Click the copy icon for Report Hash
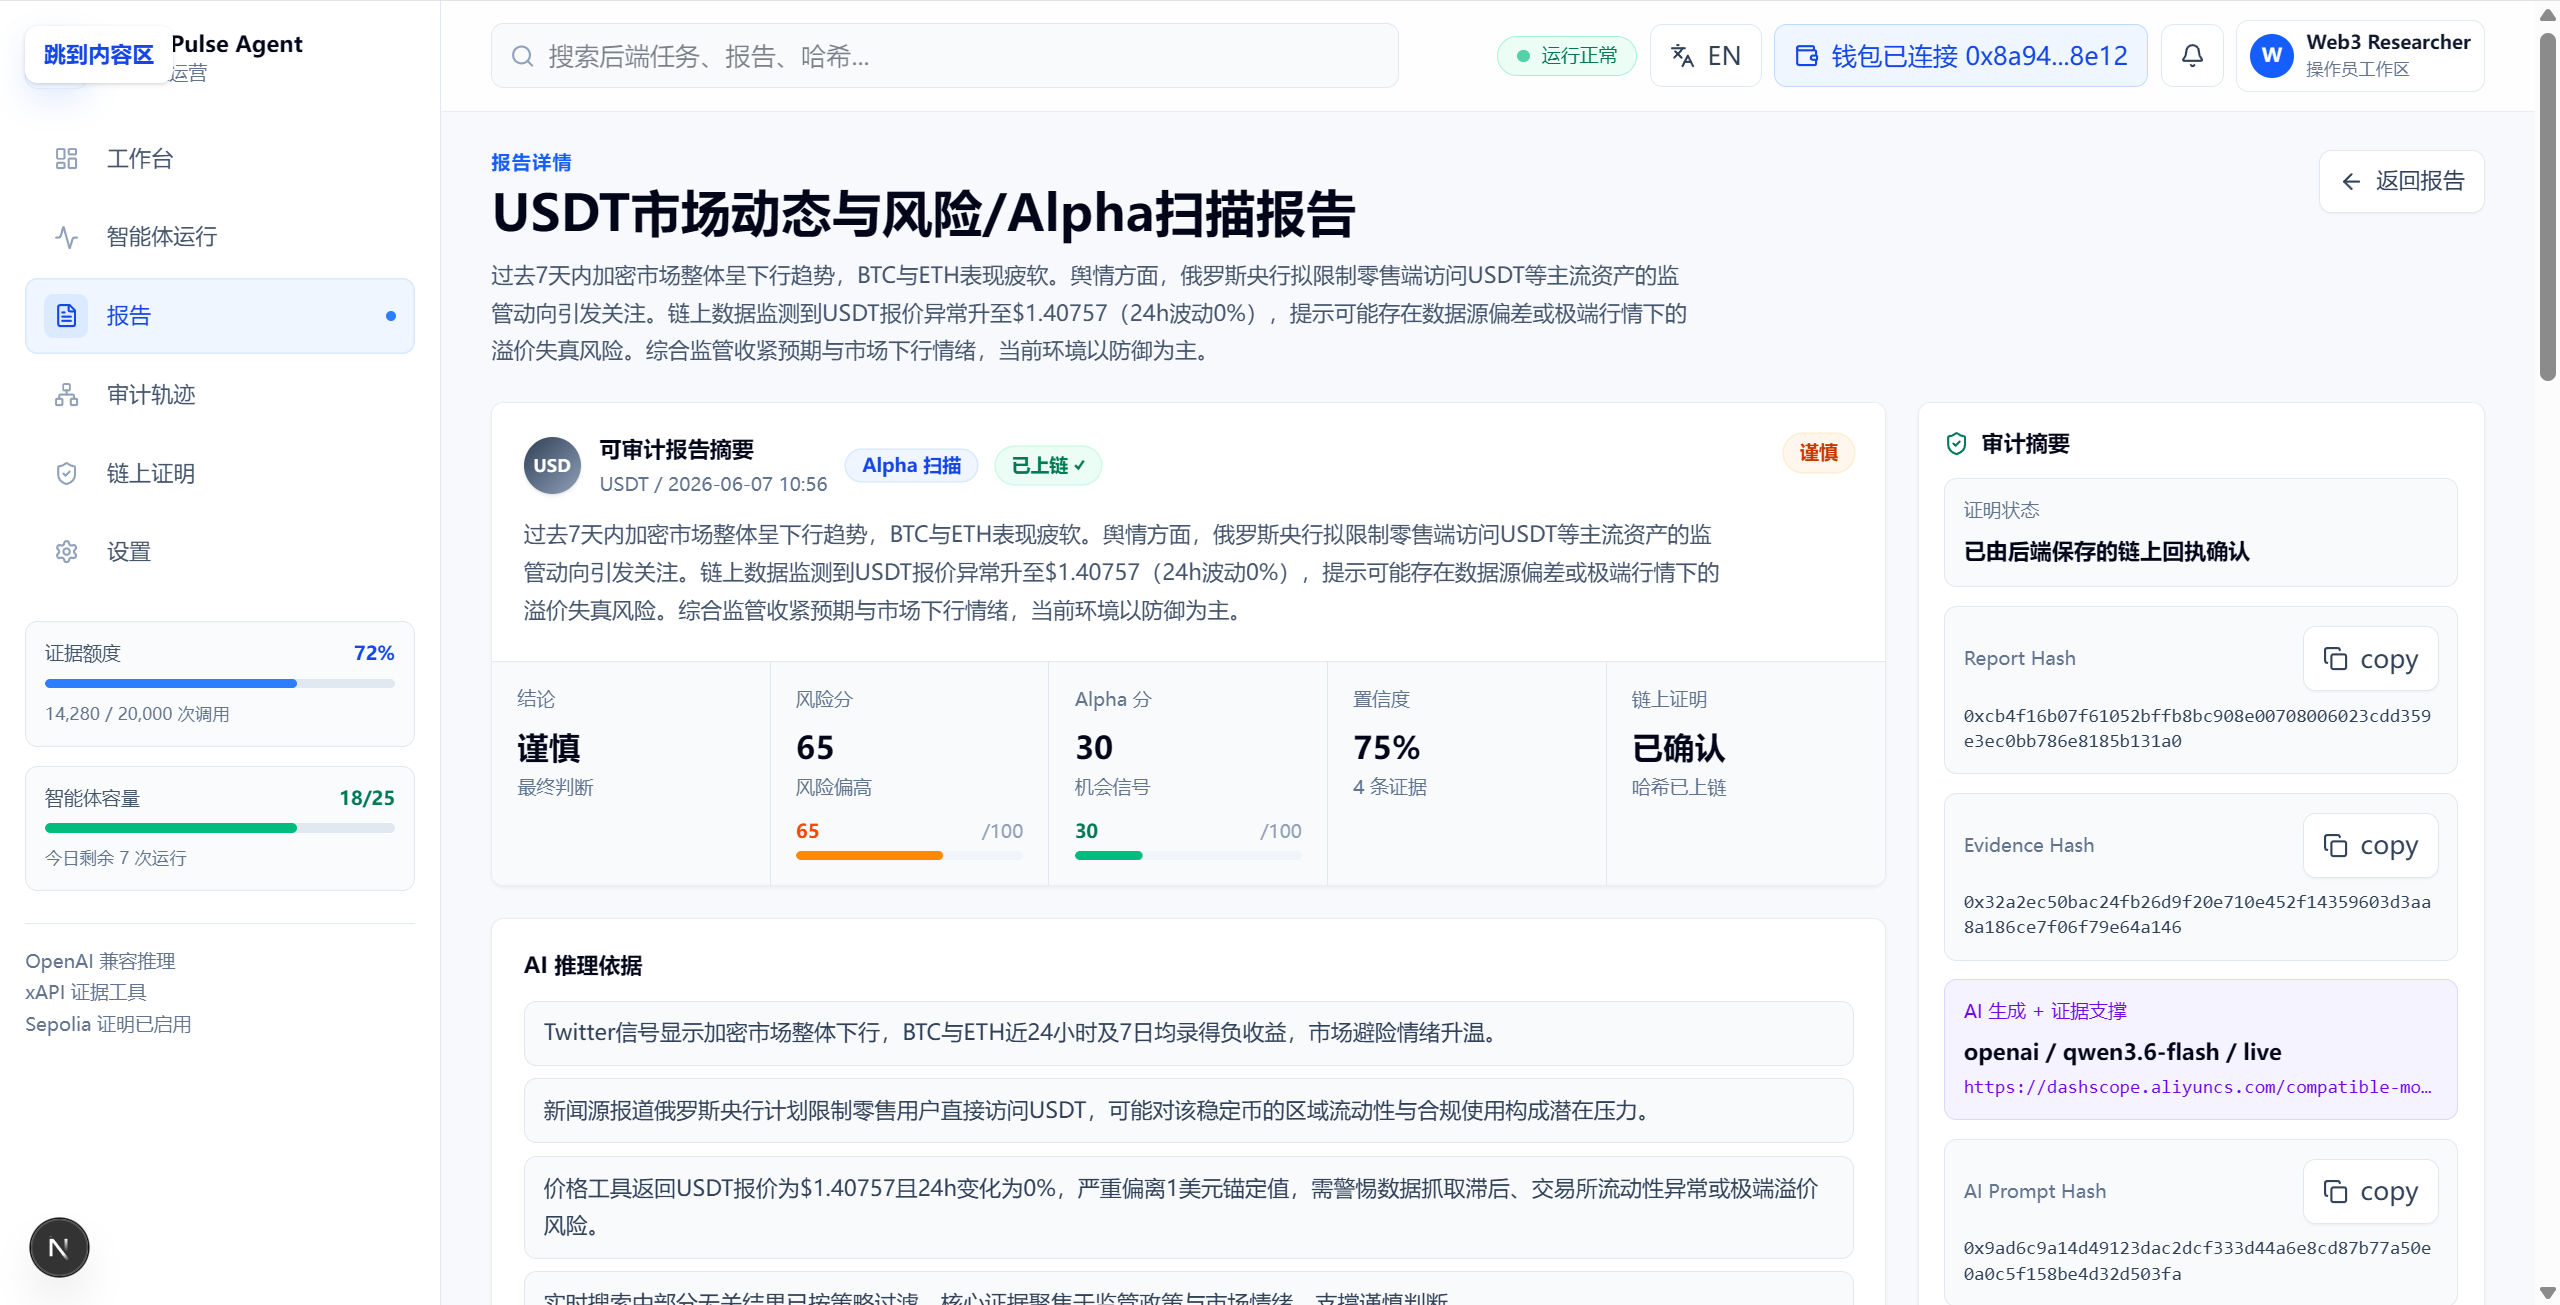 2335,659
